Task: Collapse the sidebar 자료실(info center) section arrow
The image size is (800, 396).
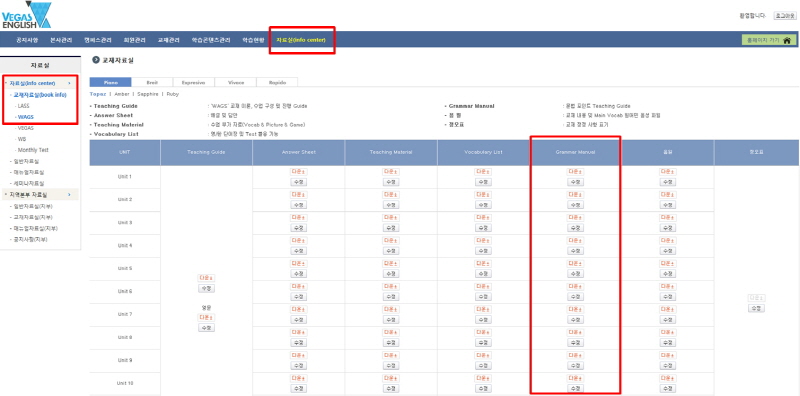Action: pos(69,83)
